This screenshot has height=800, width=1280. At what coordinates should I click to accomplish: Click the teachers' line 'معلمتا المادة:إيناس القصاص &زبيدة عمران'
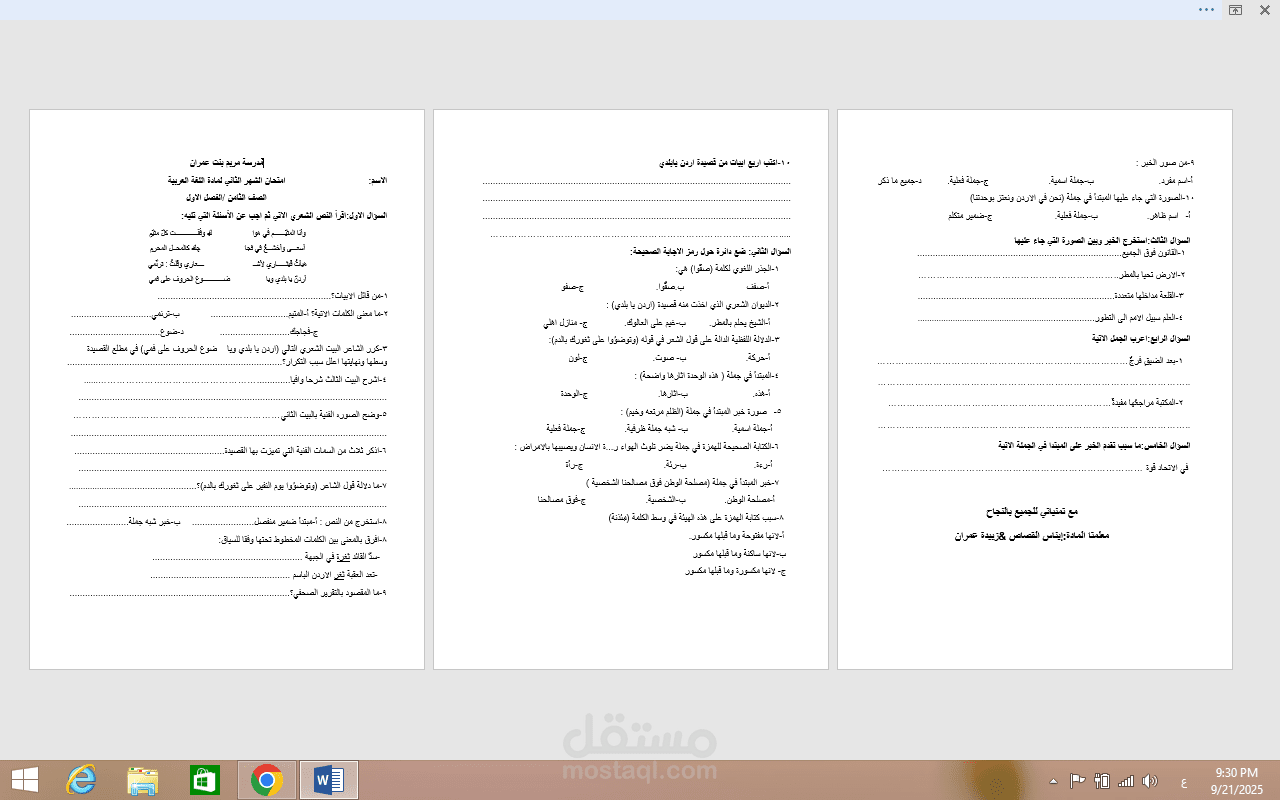[x=1032, y=536]
